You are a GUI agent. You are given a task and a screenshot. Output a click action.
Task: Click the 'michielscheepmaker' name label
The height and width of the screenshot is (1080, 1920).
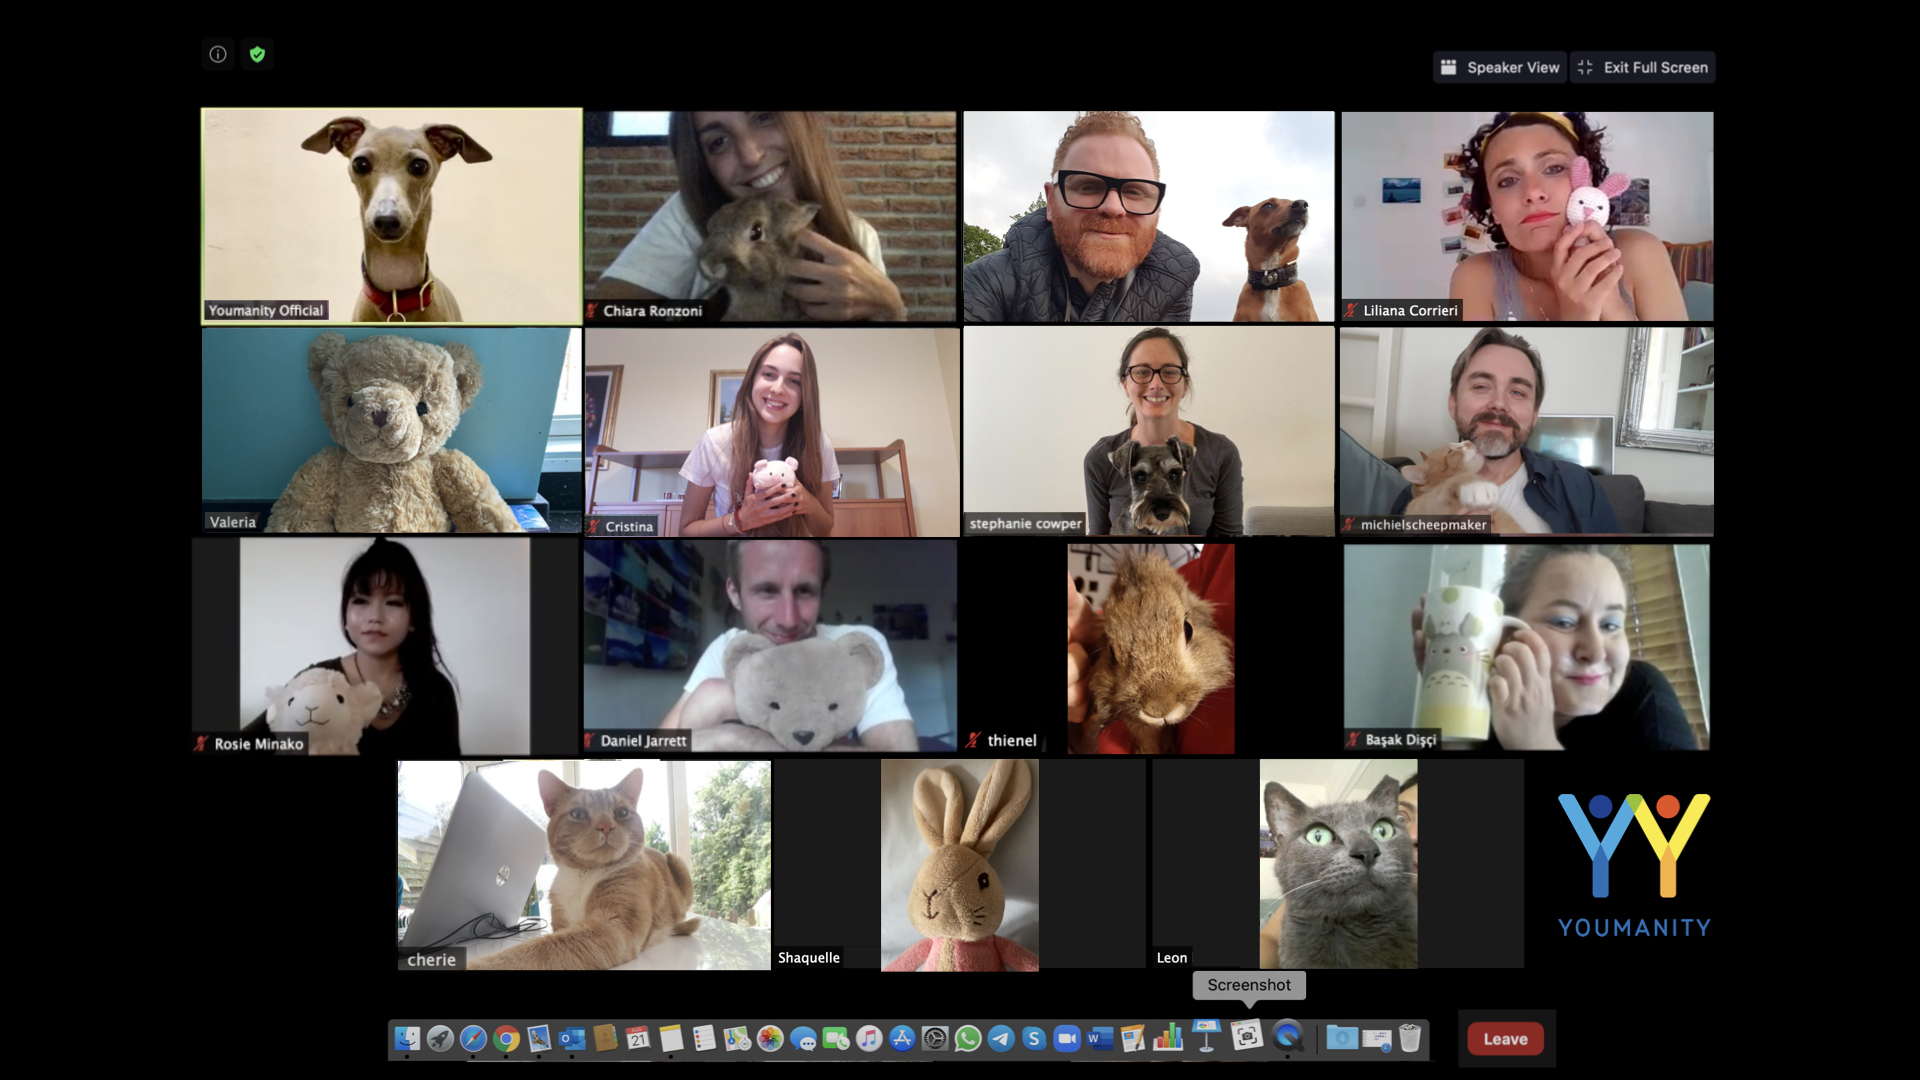pos(1423,524)
